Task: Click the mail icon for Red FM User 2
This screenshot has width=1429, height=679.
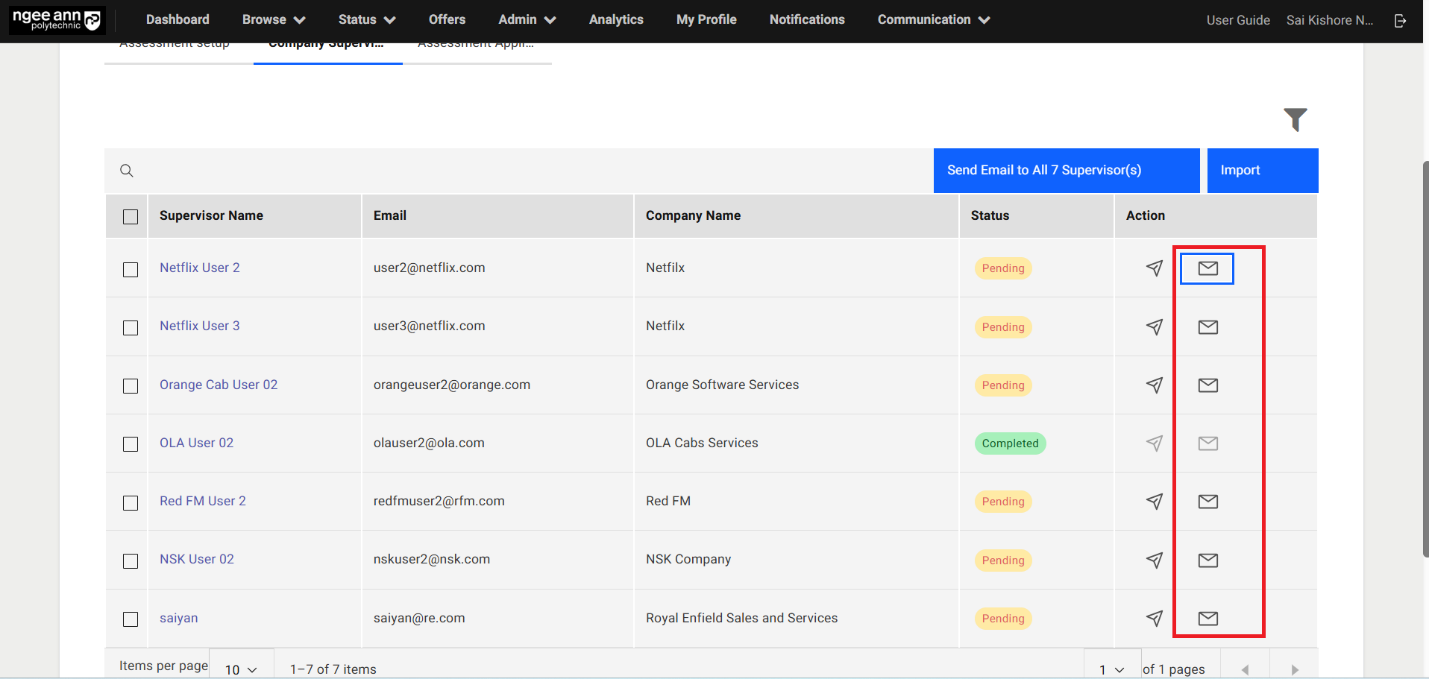Action: point(1207,501)
